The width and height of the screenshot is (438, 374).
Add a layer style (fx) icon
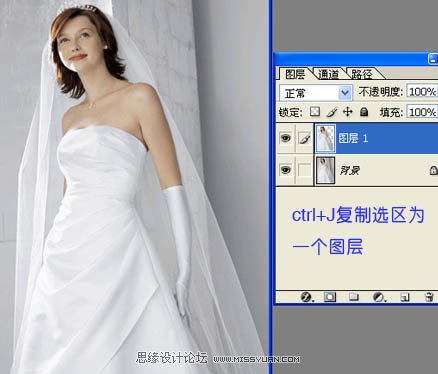pos(306,297)
